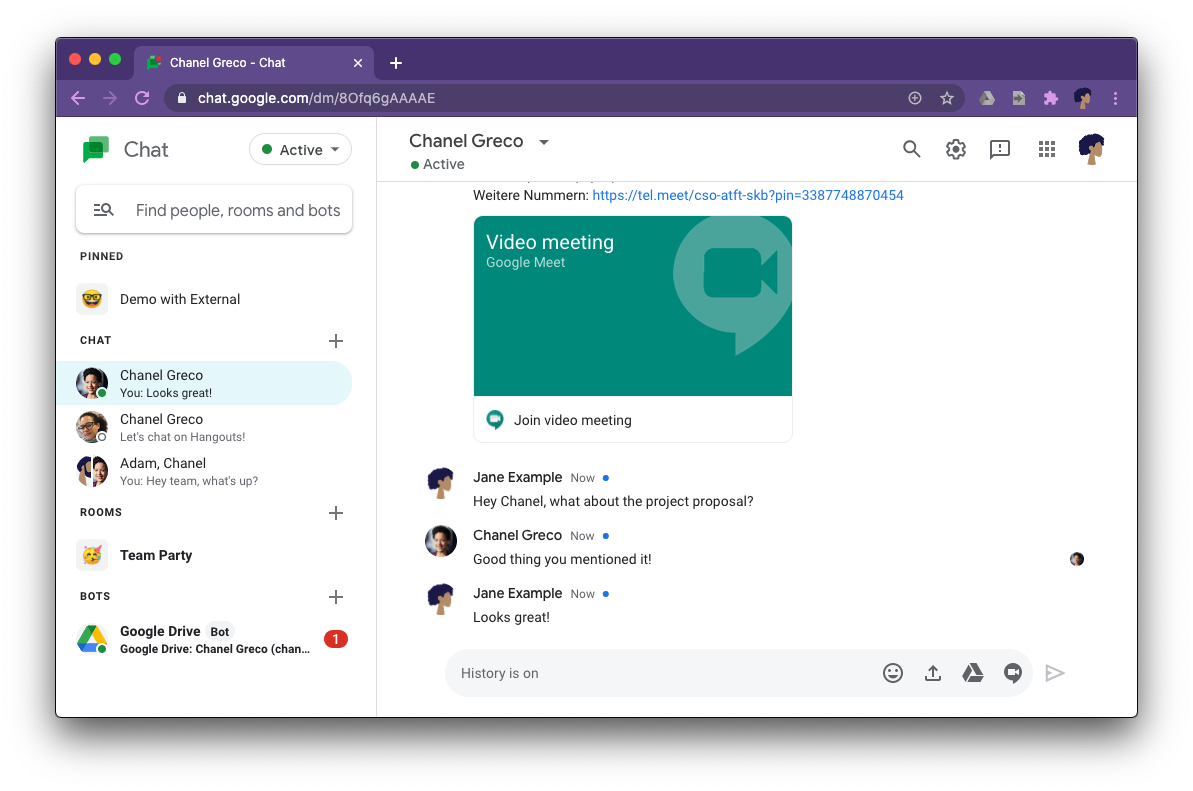Viewport: 1193px width, 791px height.
Task: Open Chat settings via the gear icon
Action: [x=955, y=148]
